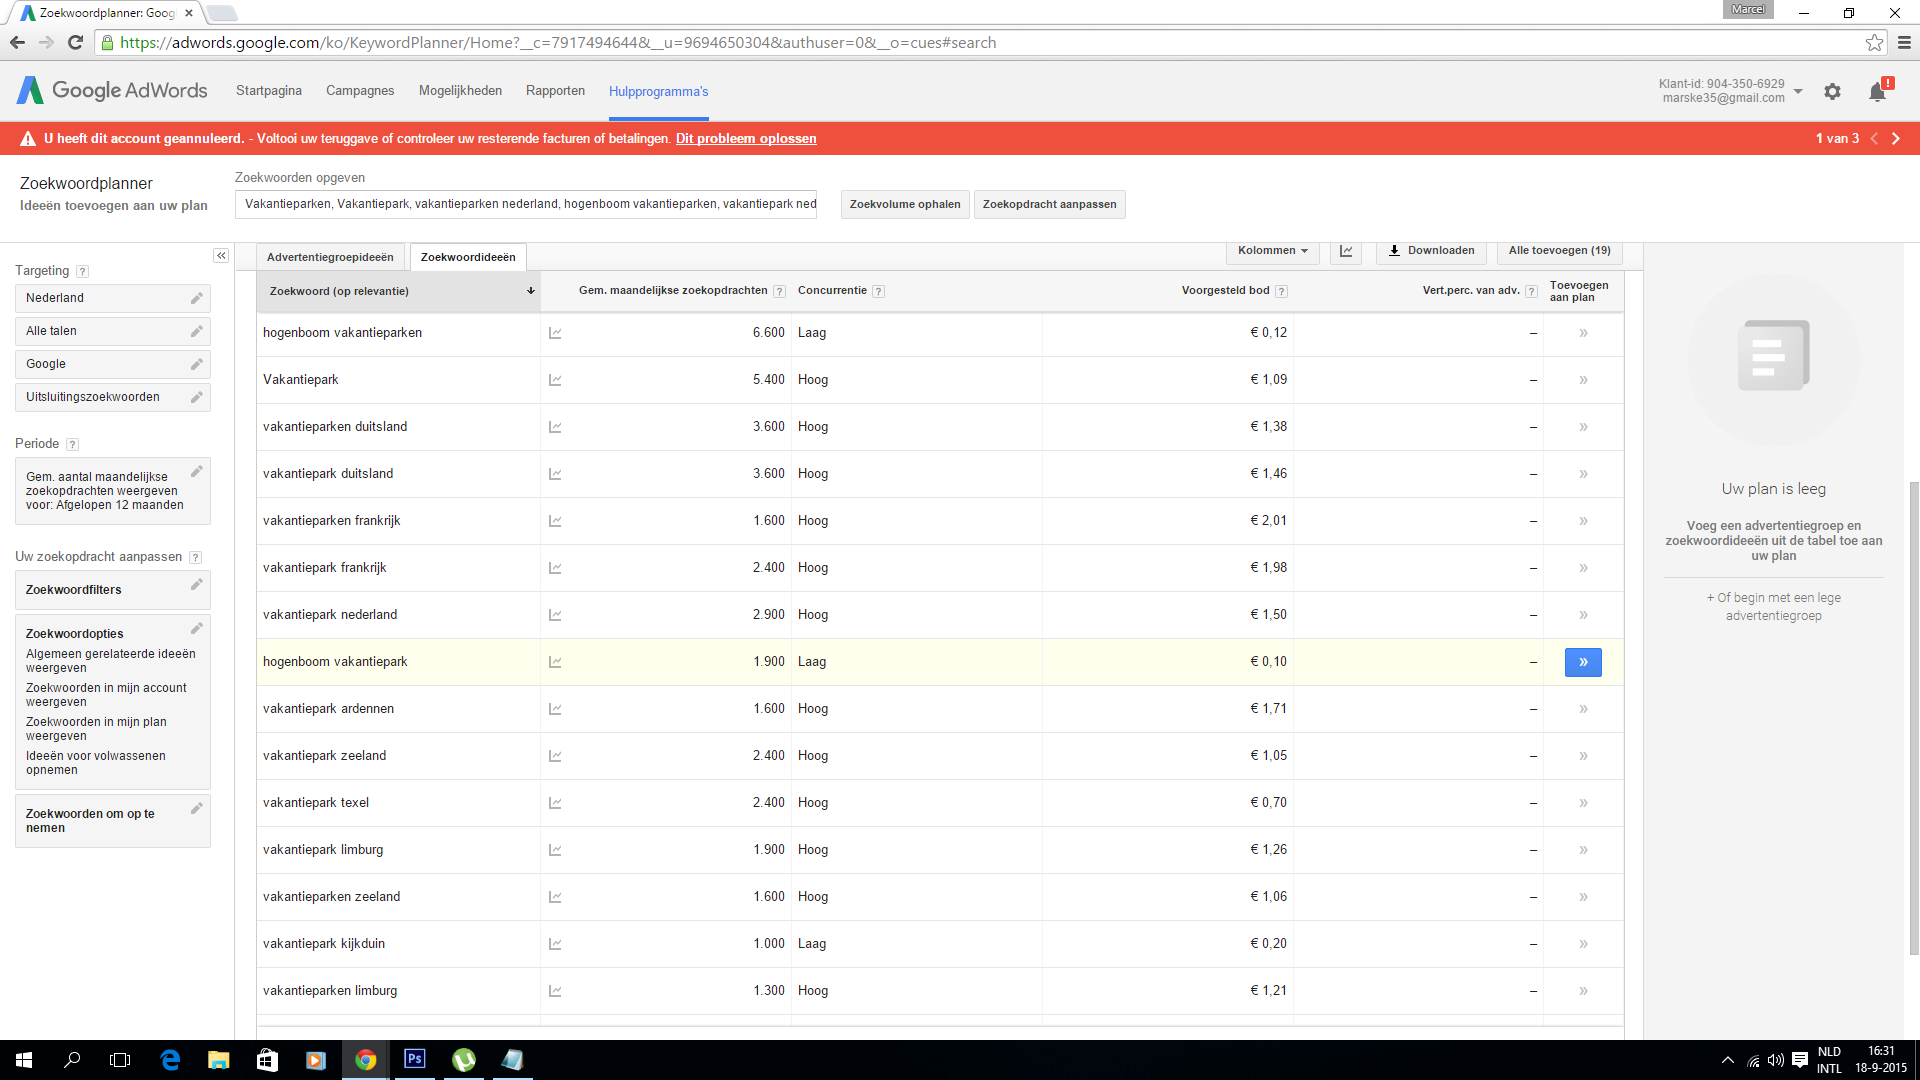Screen dimensions: 1920x1080
Task: Open trend chart for Vakantiepark row
Action: [555, 380]
